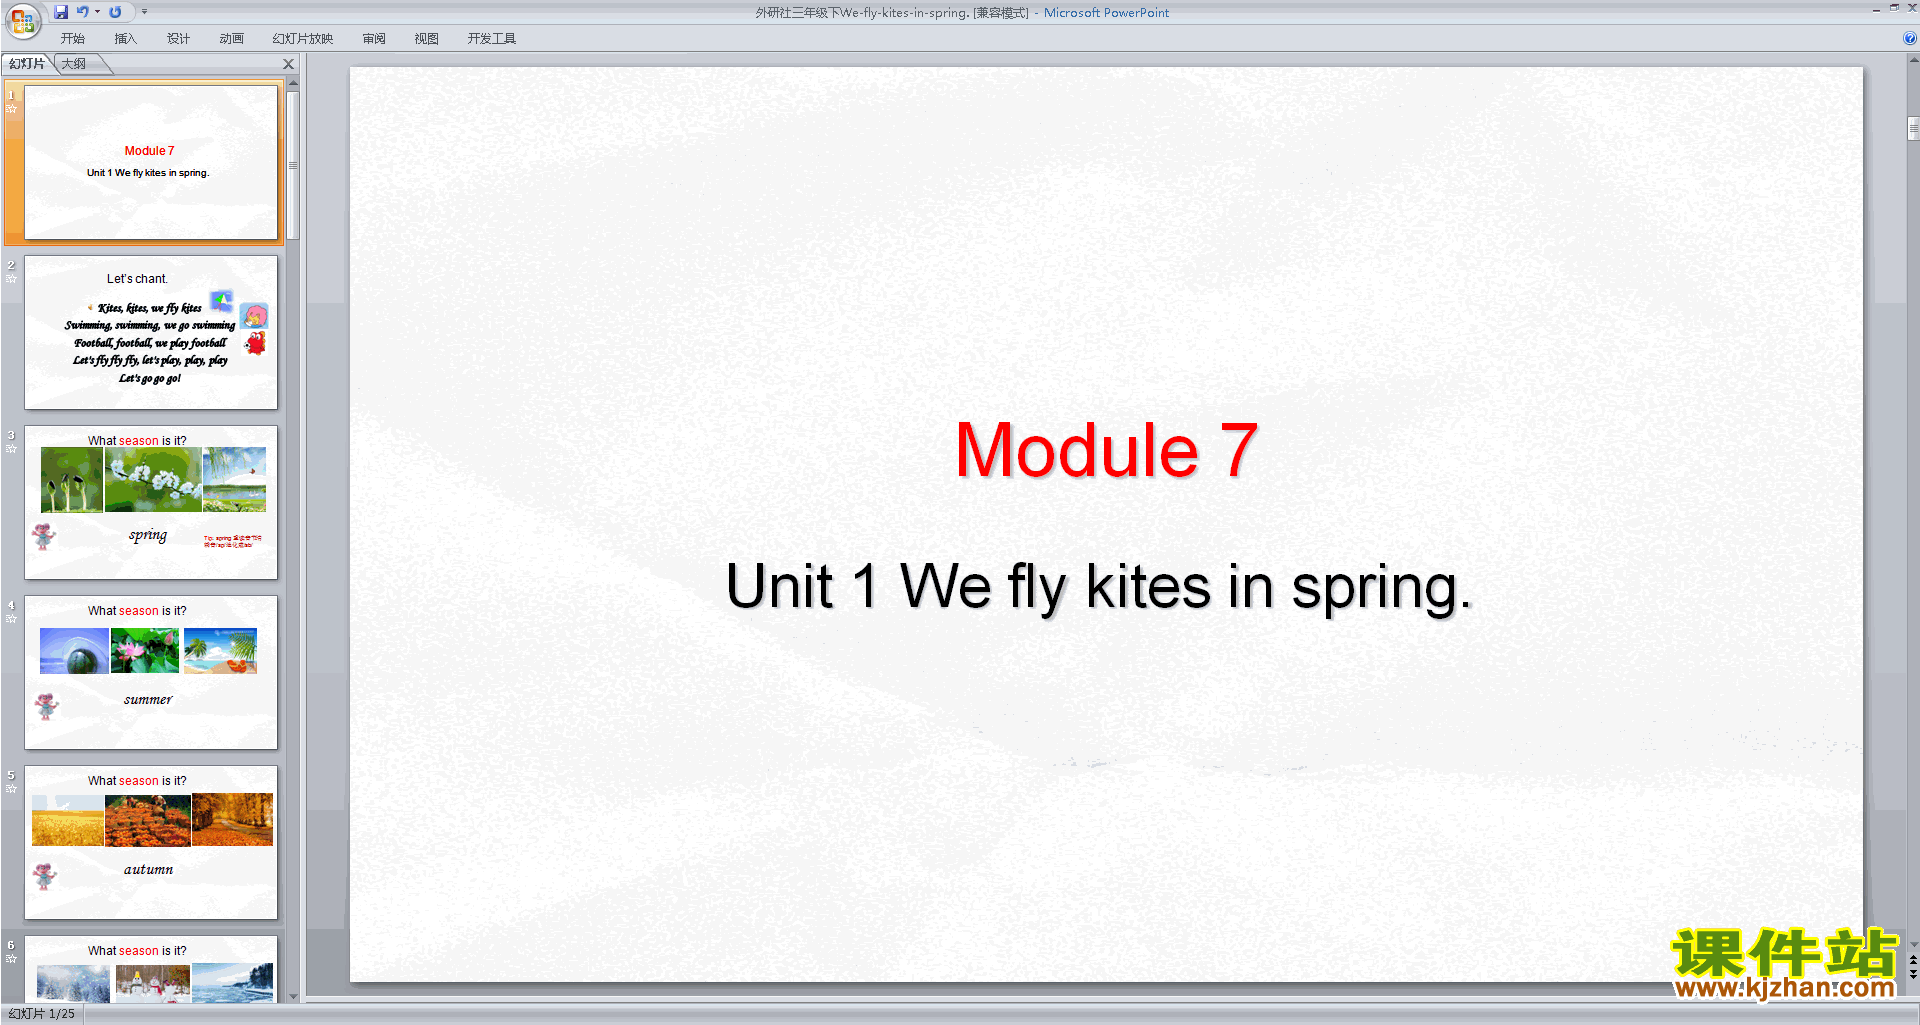The height and width of the screenshot is (1025, 1920).
Task: Restore the PowerPoint window
Action: pyautogui.click(x=1894, y=8)
